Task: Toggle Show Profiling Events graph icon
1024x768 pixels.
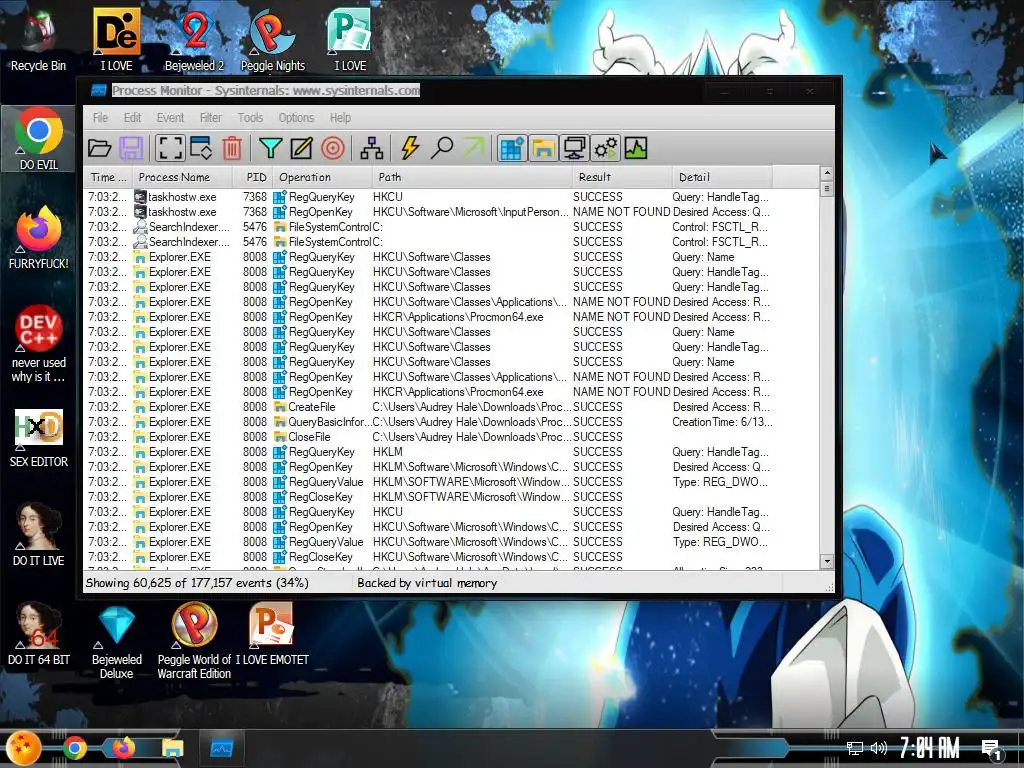Action: point(636,148)
